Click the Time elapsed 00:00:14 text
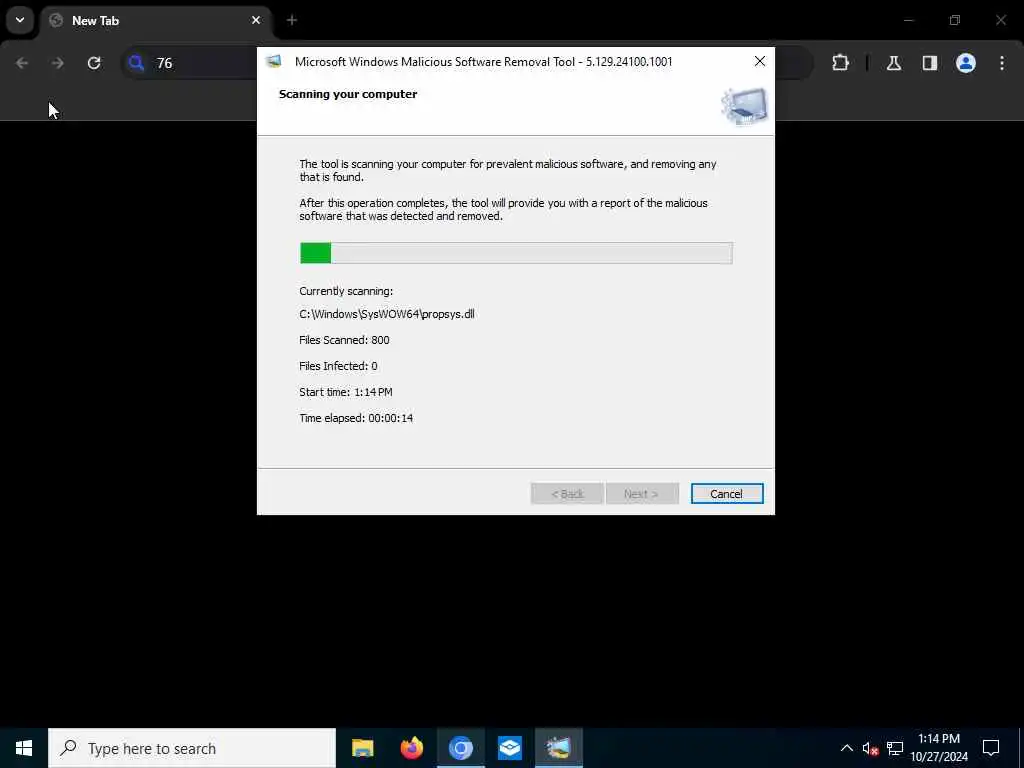This screenshot has height=768, width=1024. pos(356,418)
